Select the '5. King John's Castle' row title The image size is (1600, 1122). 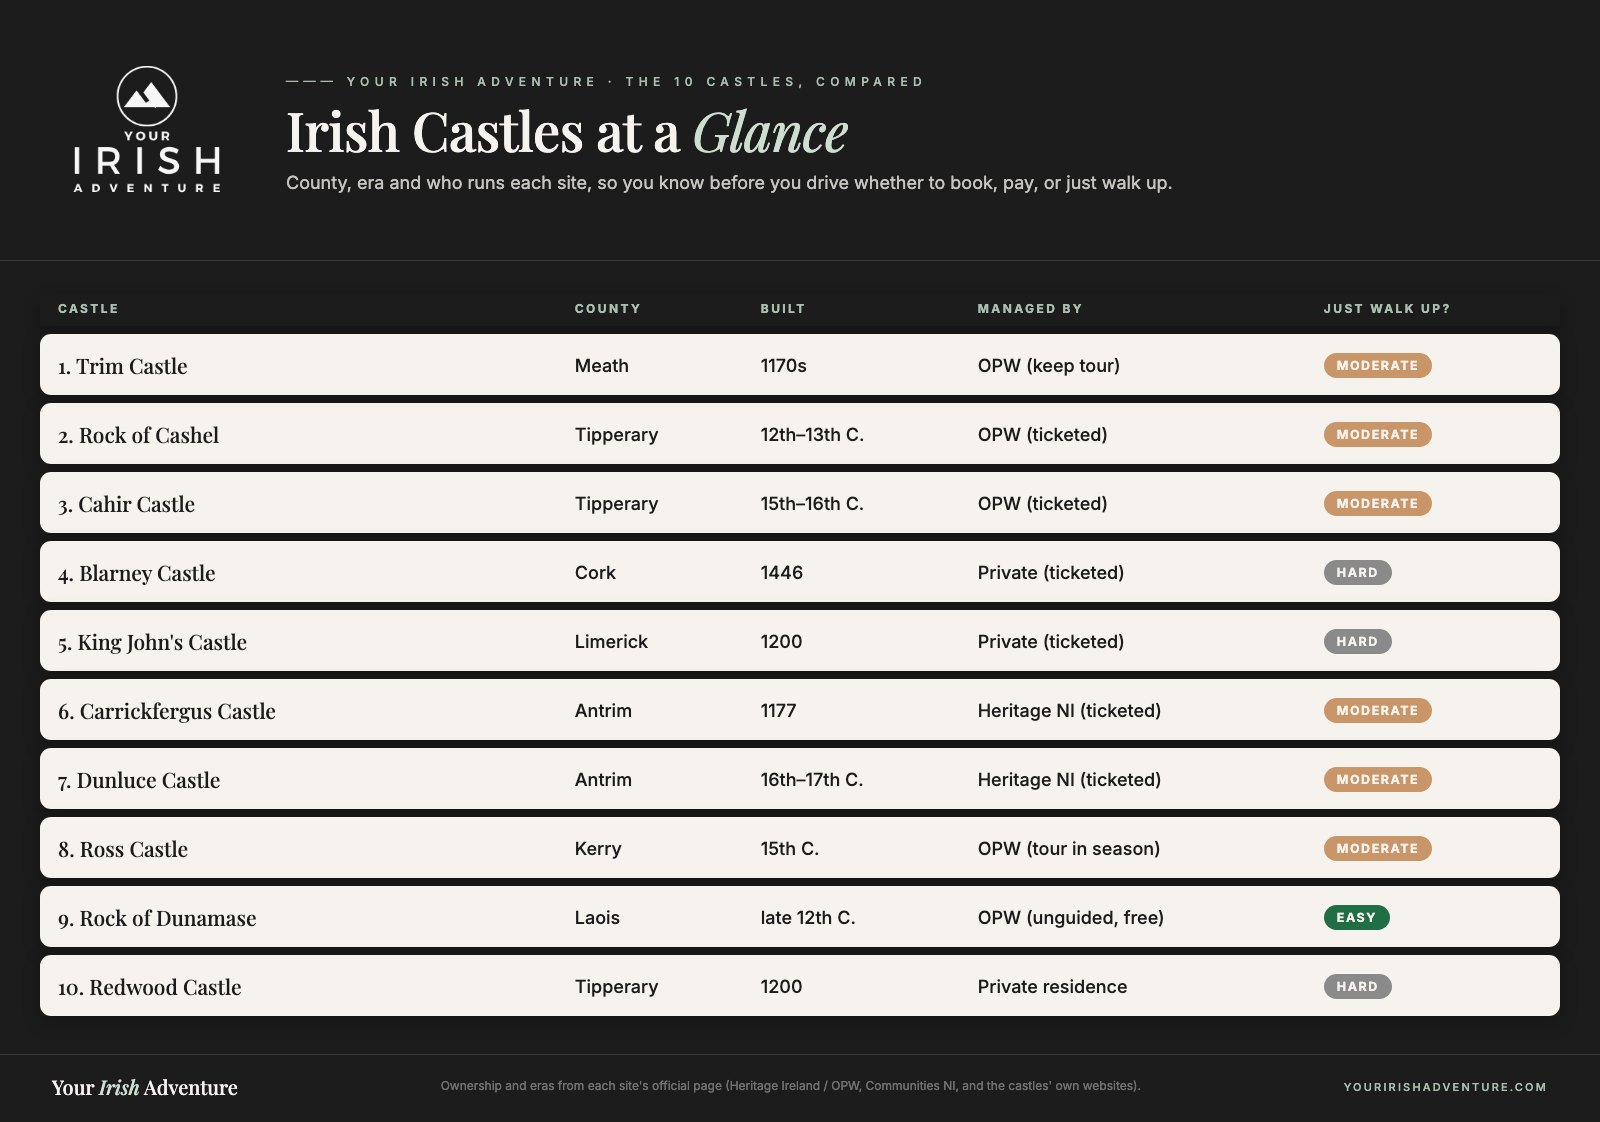click(152, 642)
